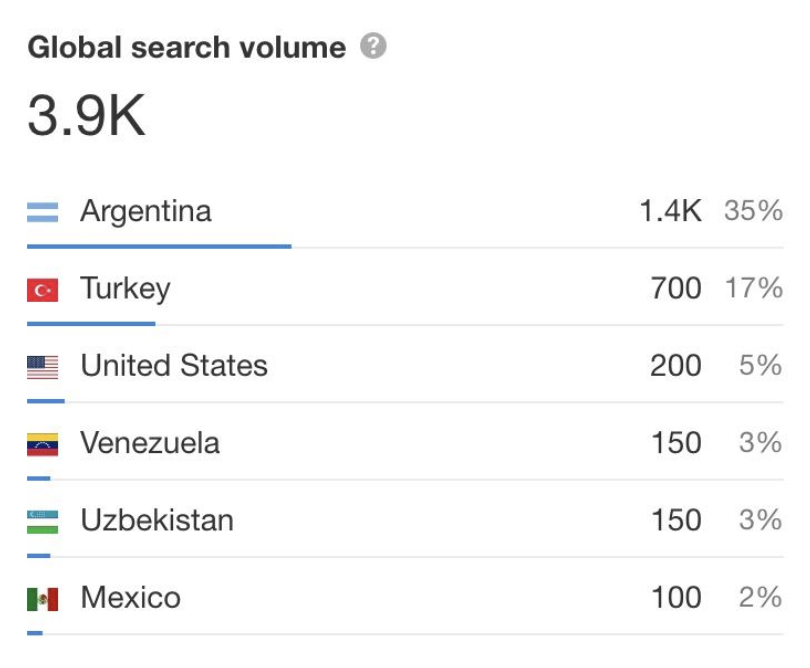810x668 pixels.
Task: Click the Argentina flag icon
Action: 42,212
